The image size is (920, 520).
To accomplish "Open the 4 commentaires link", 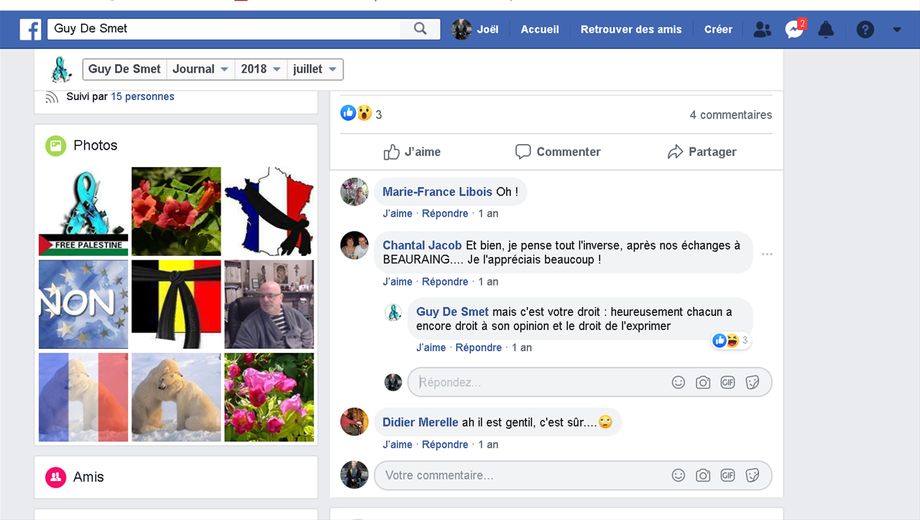I will pos(730,115).
